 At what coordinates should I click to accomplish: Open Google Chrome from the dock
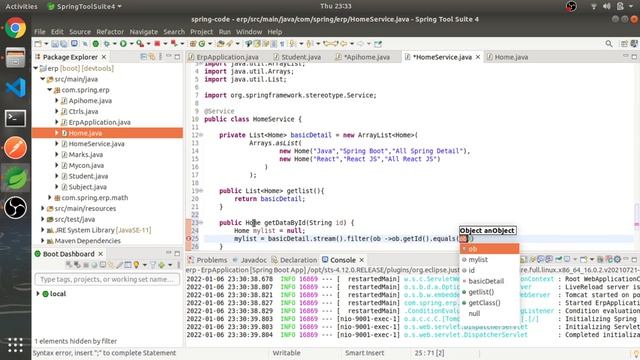tap(16, 29)
